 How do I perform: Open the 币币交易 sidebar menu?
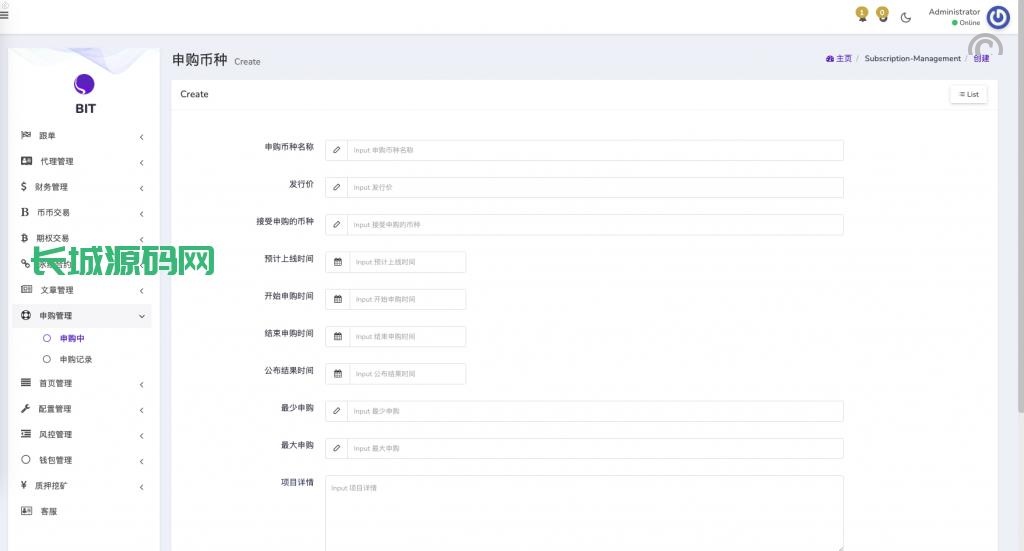82,213
